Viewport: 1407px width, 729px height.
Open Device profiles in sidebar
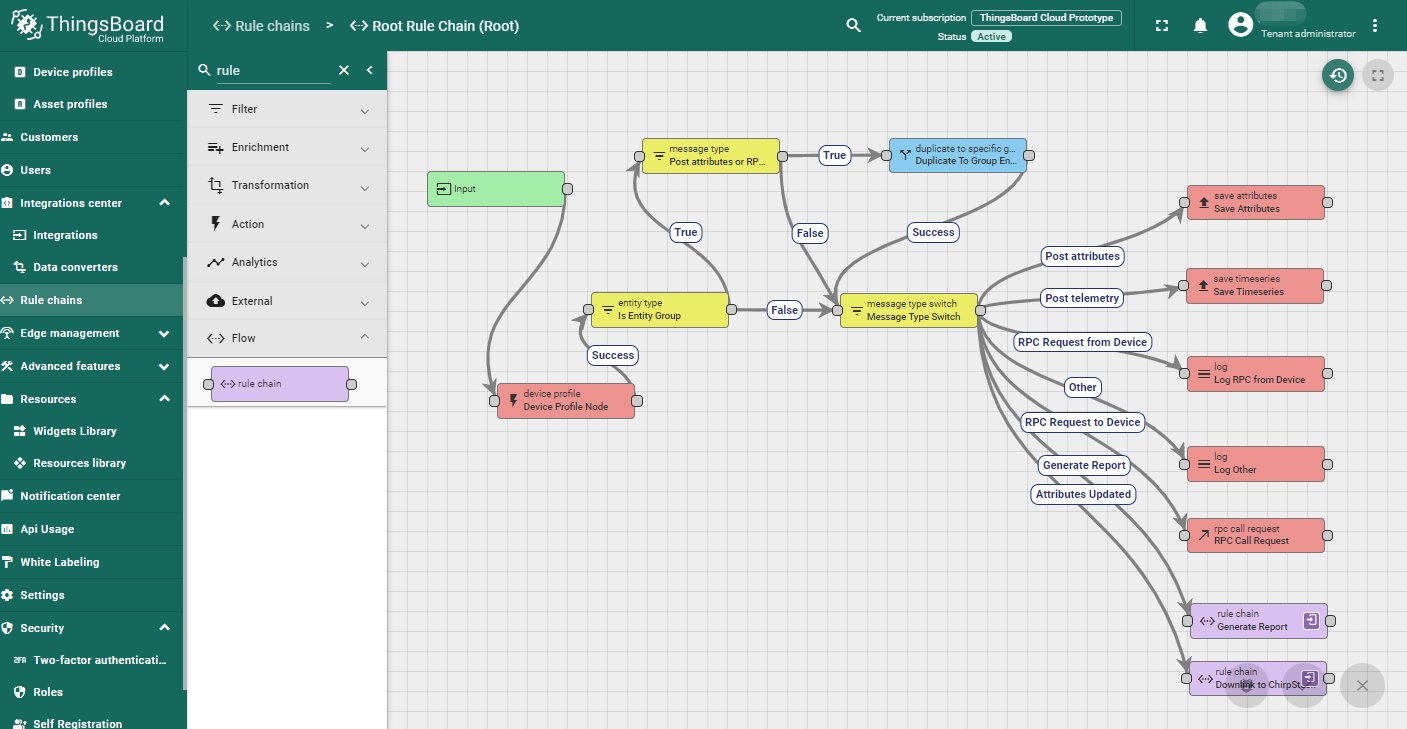92,72
